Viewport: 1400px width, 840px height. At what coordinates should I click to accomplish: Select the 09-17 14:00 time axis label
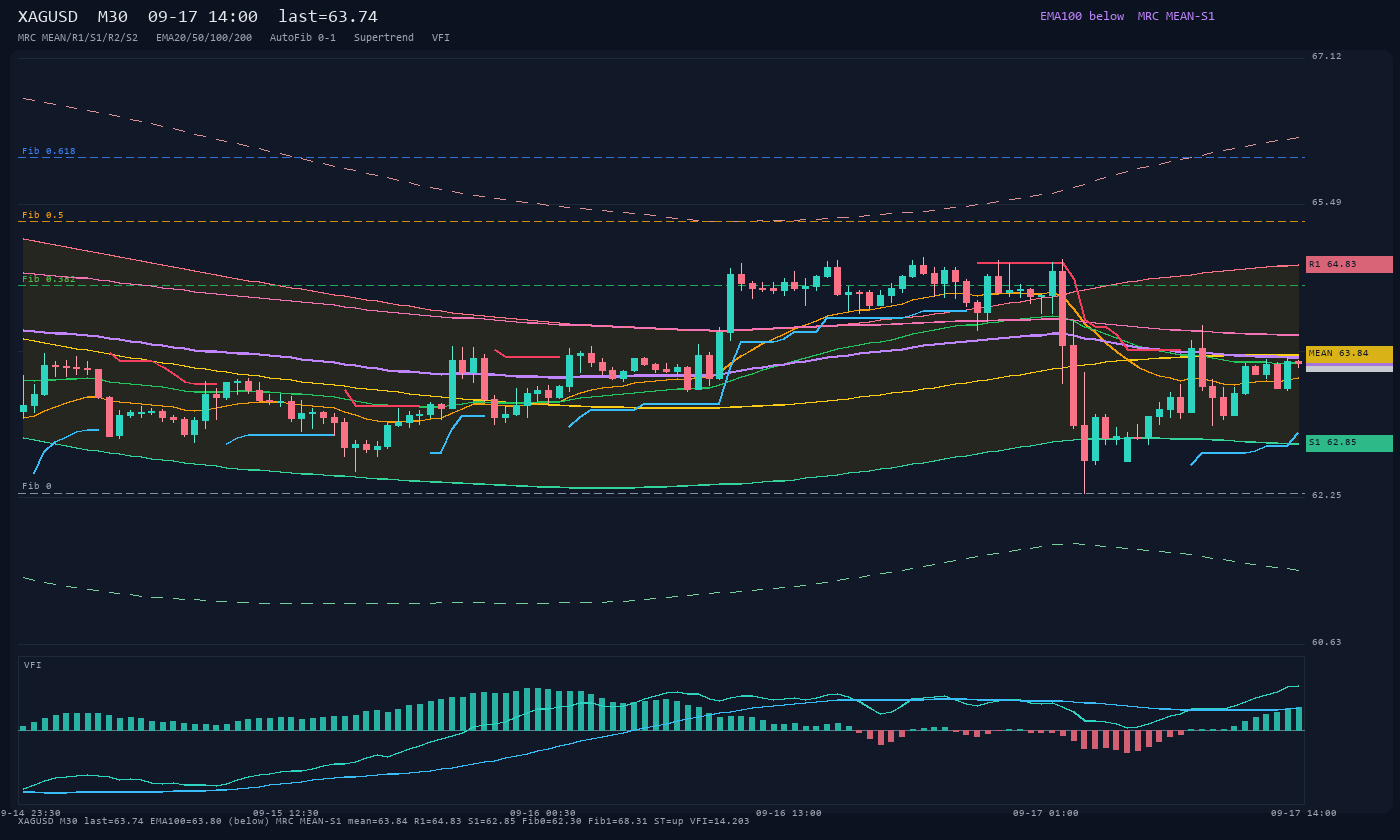tap(1304, 813)
